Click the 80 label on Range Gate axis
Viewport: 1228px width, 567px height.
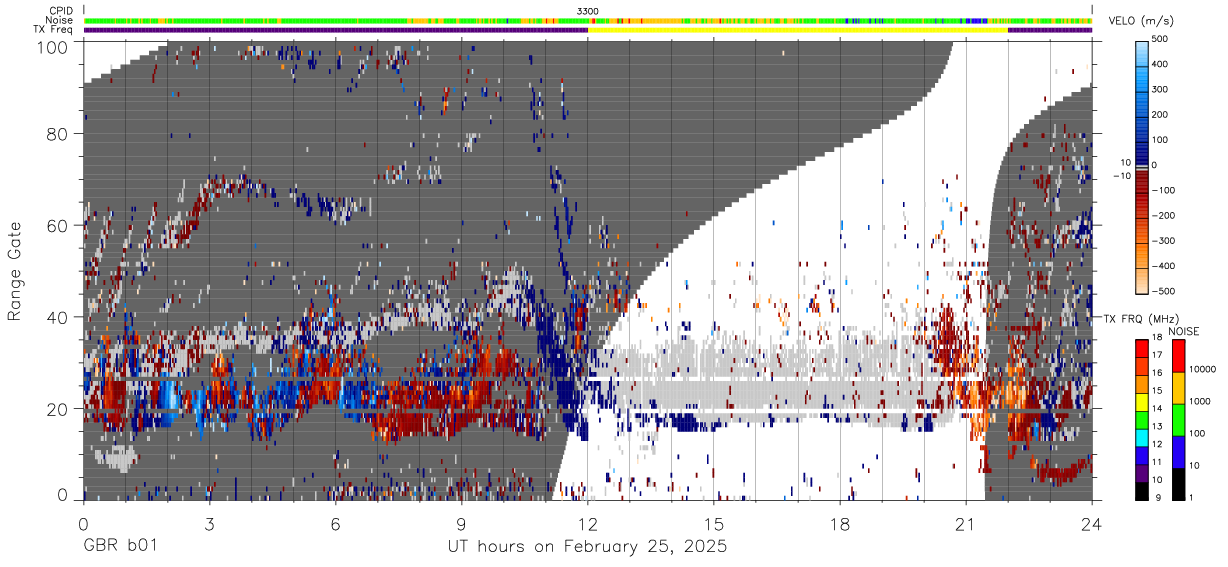click(x=59, y=134)
